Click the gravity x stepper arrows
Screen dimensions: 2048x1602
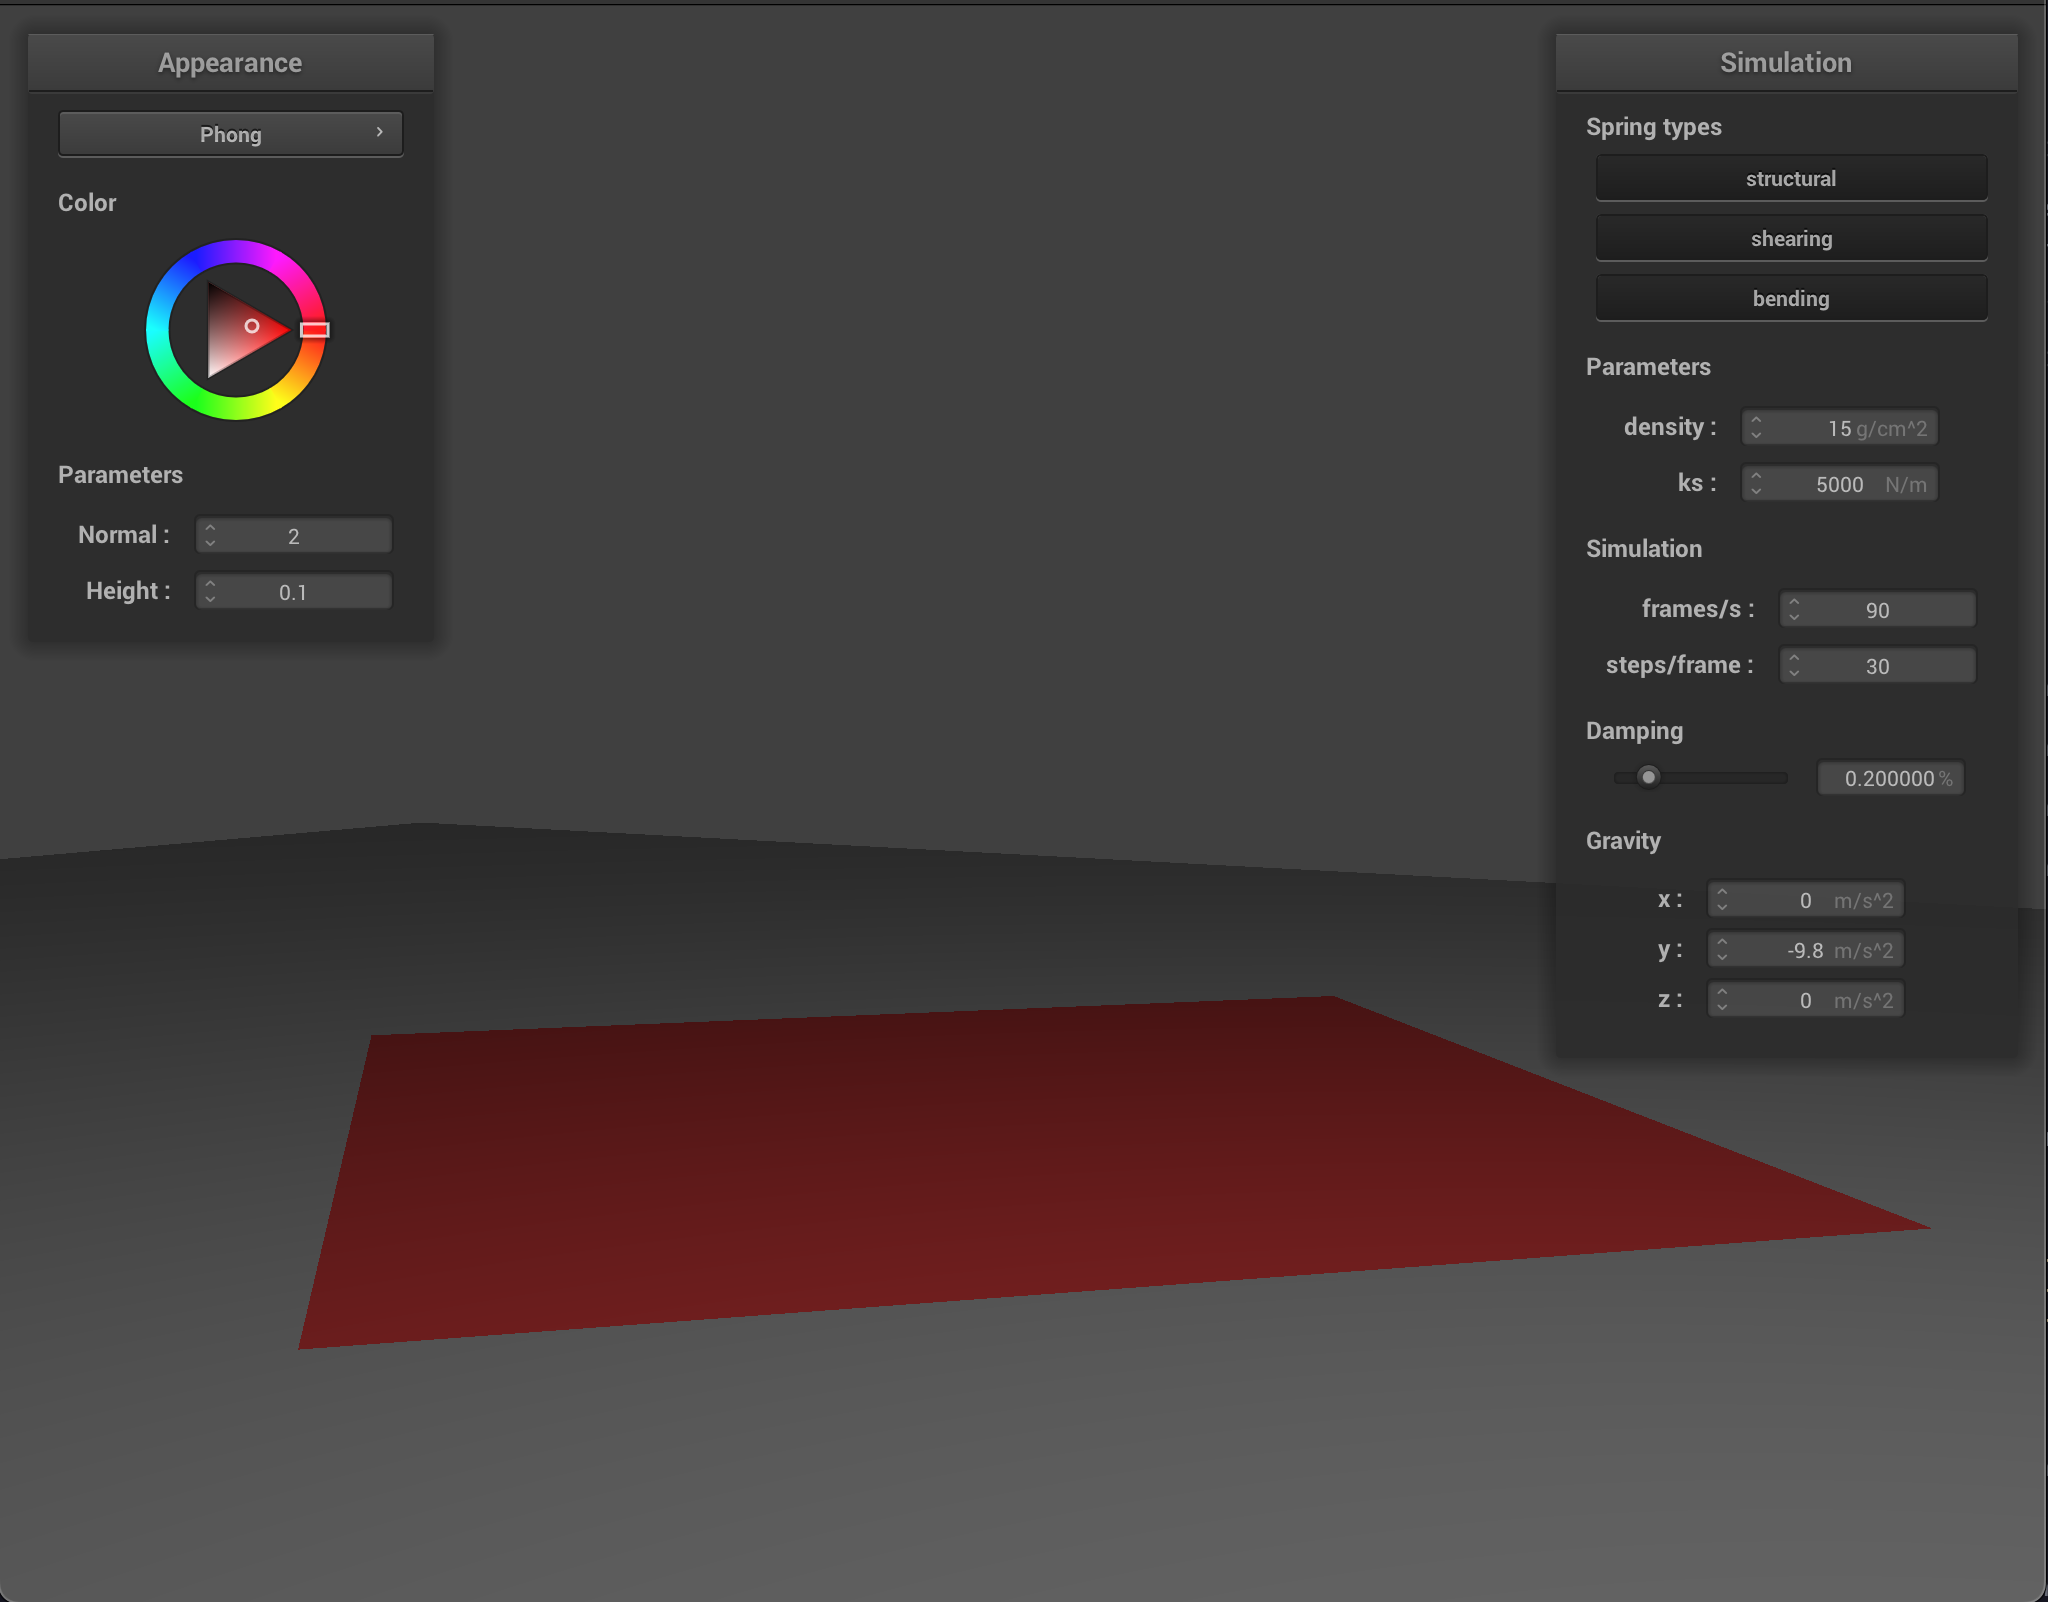[1722, 900]
